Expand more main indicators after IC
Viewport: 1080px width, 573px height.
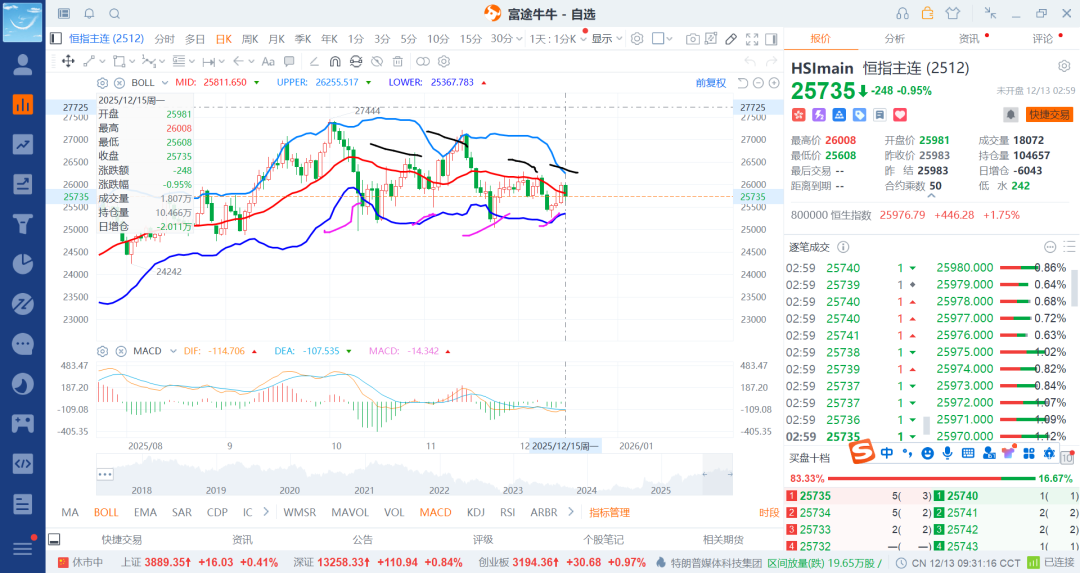[x=266, y=512]
